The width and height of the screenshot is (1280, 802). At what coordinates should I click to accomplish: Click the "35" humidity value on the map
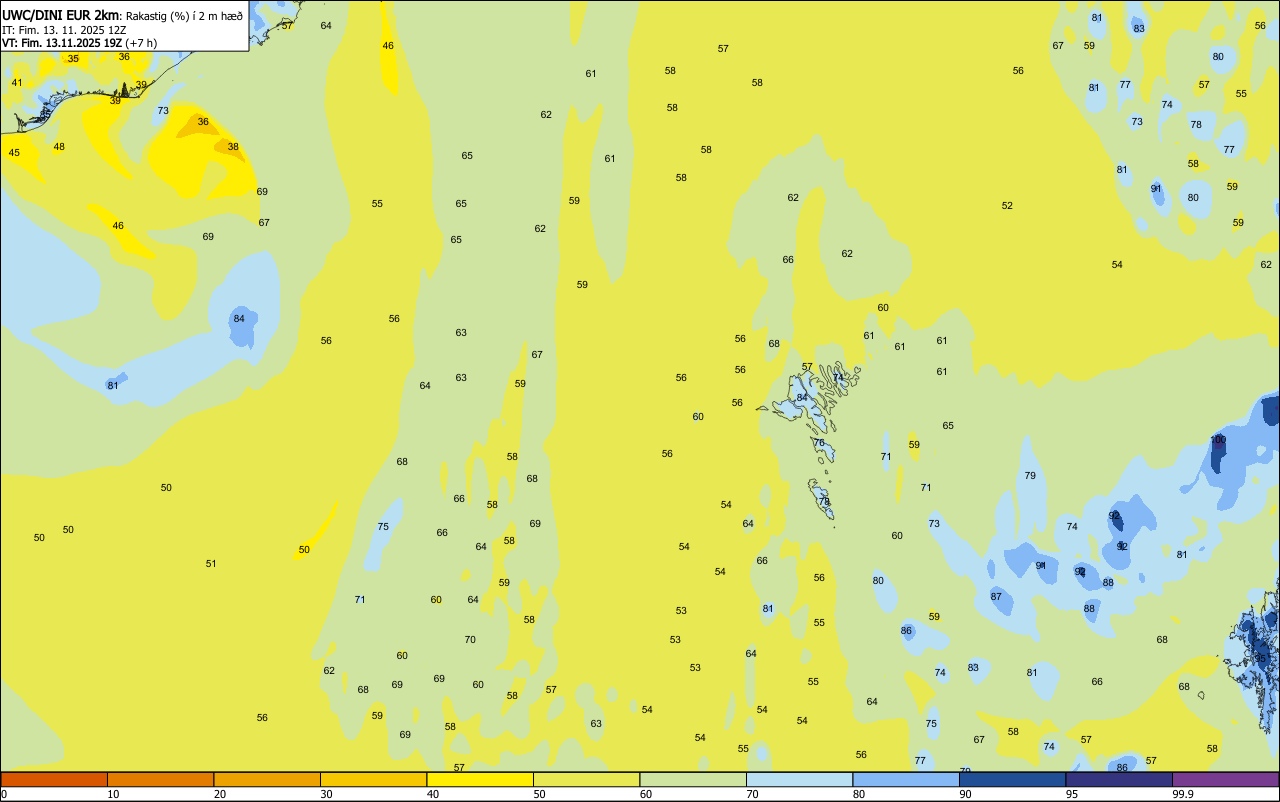click(x=73, y=59)
